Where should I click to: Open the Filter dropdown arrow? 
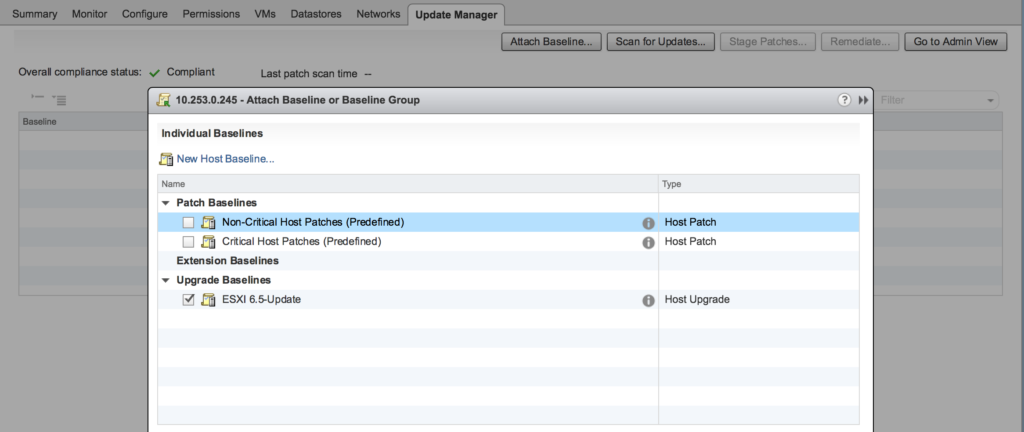991,100
